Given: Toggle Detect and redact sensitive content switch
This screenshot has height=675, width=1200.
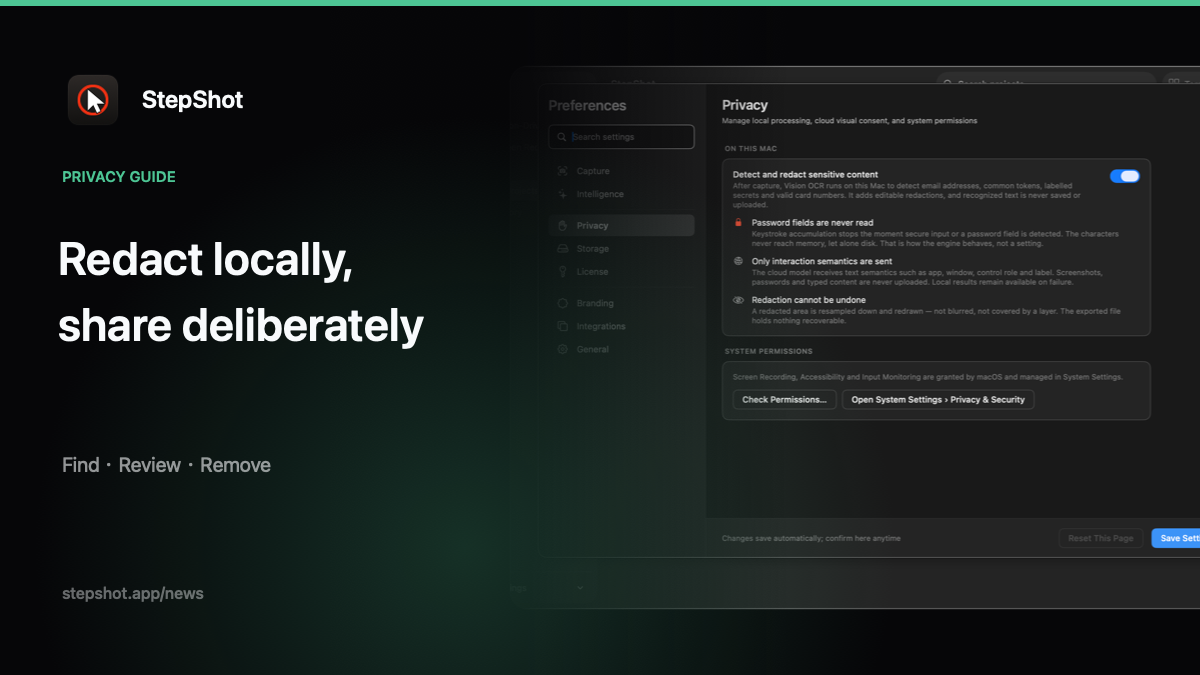Looking at the screenshot, I should tap(1124, 176).
